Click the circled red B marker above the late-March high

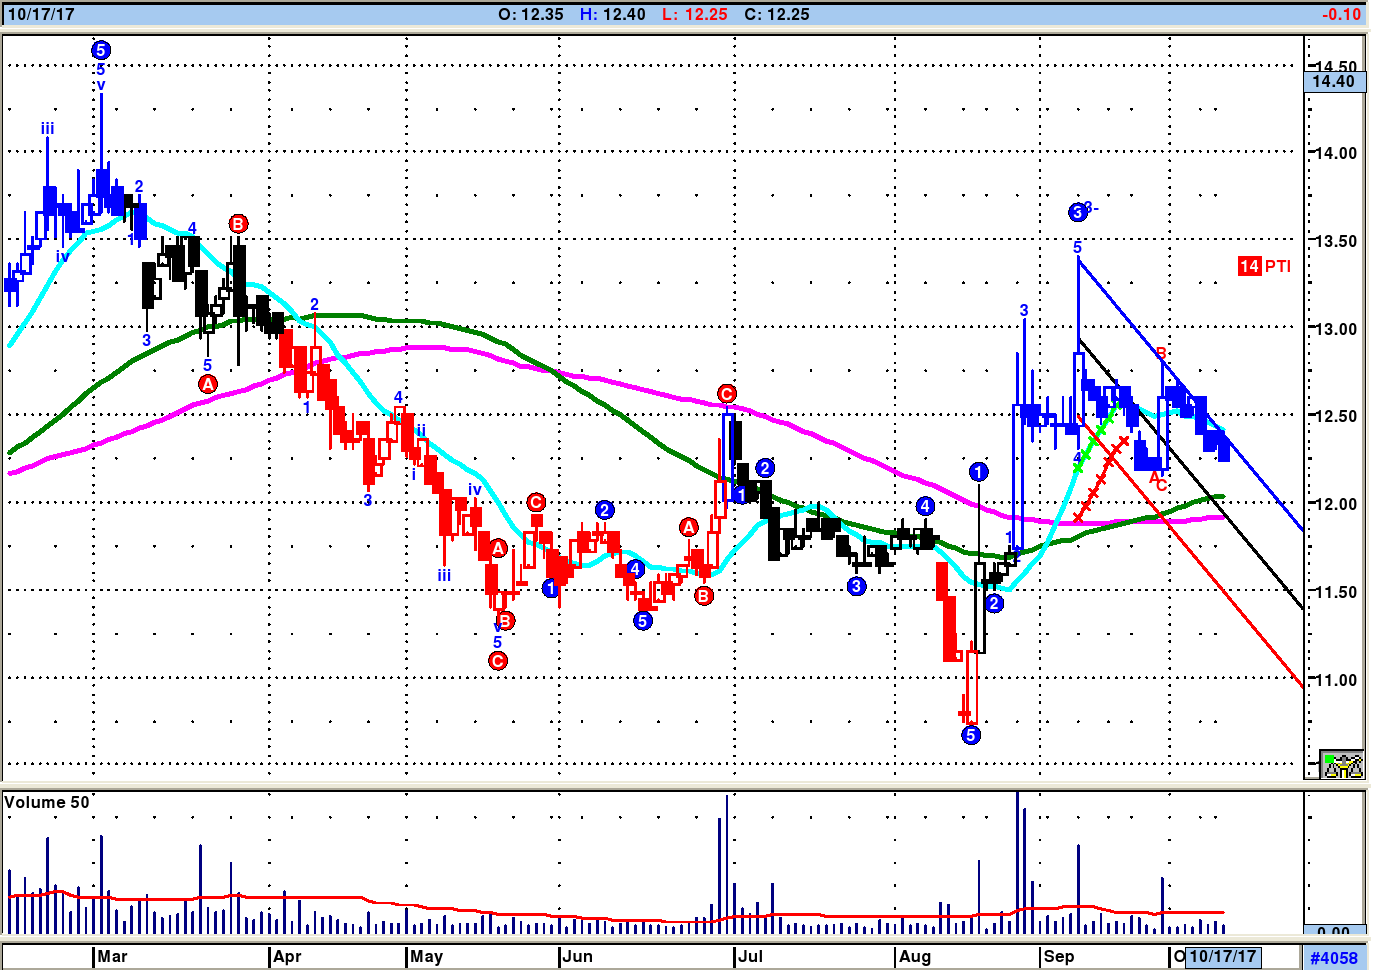[238, 224]
